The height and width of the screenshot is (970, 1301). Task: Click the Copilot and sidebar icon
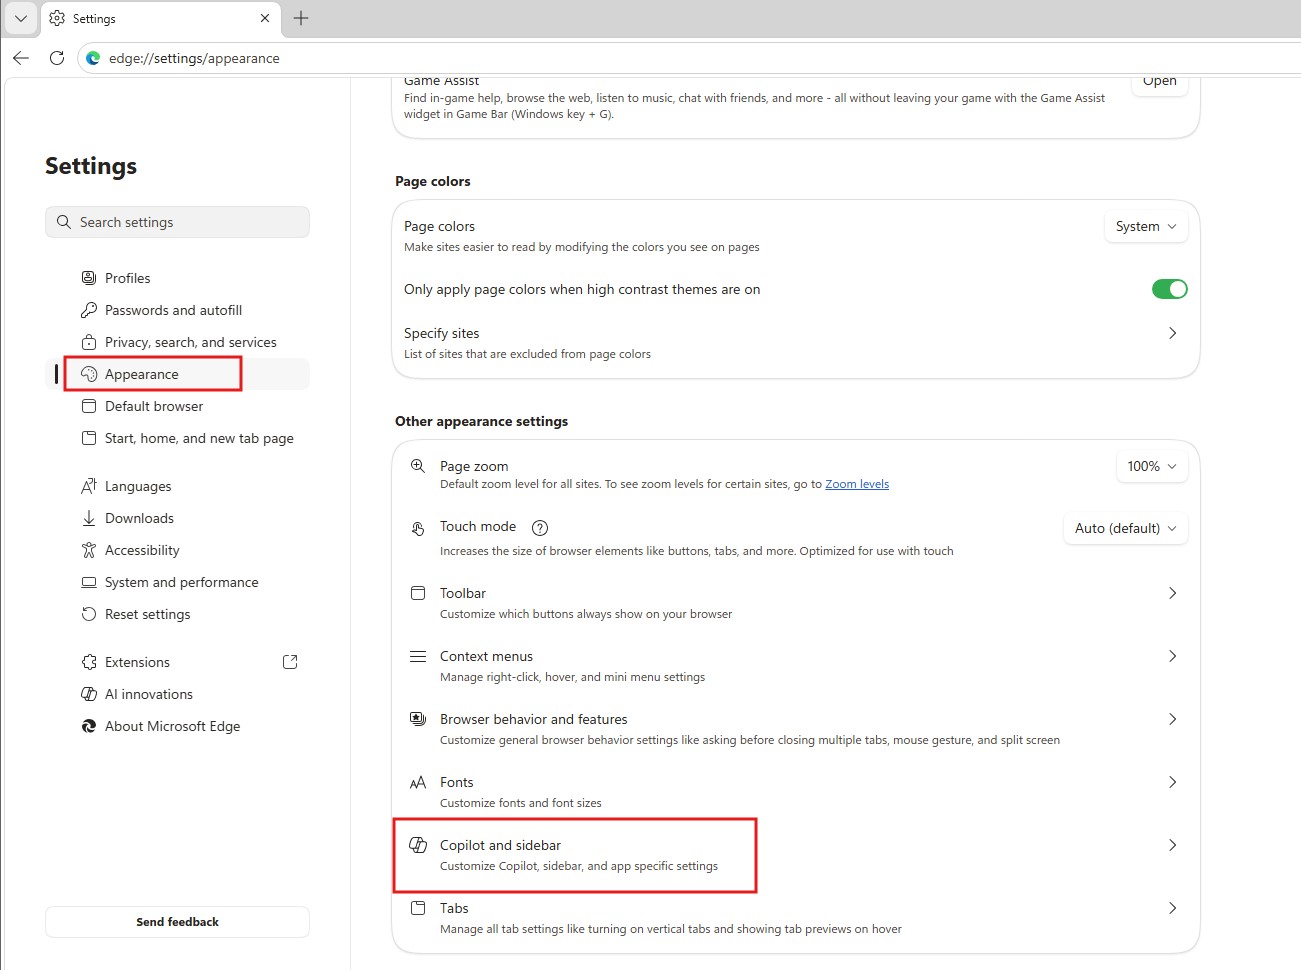pos(417,844)
